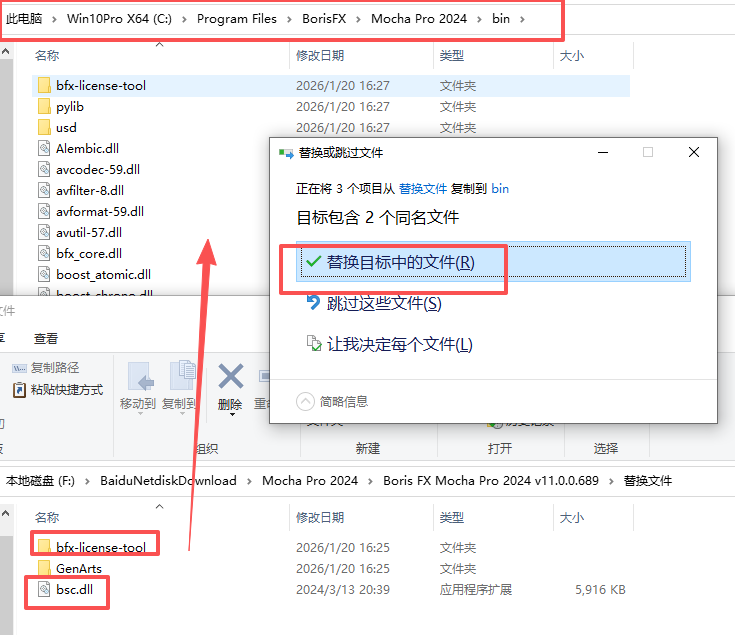Expand the chevron after Program Files breadcrumb
This screenshot has height=635, width=735.
pyautogui.click(x=289, y=19)
